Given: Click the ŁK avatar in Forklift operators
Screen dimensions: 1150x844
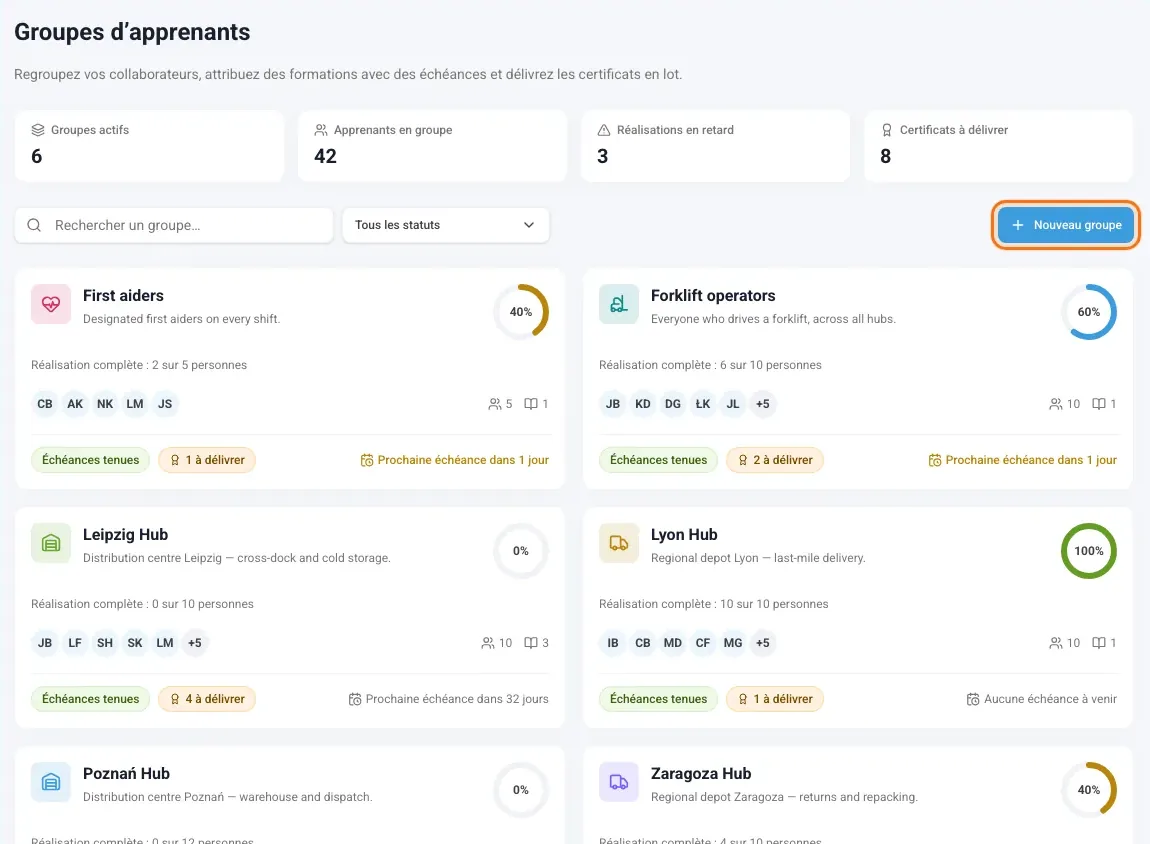Looking at the screenshot, I should click(703, 404).
